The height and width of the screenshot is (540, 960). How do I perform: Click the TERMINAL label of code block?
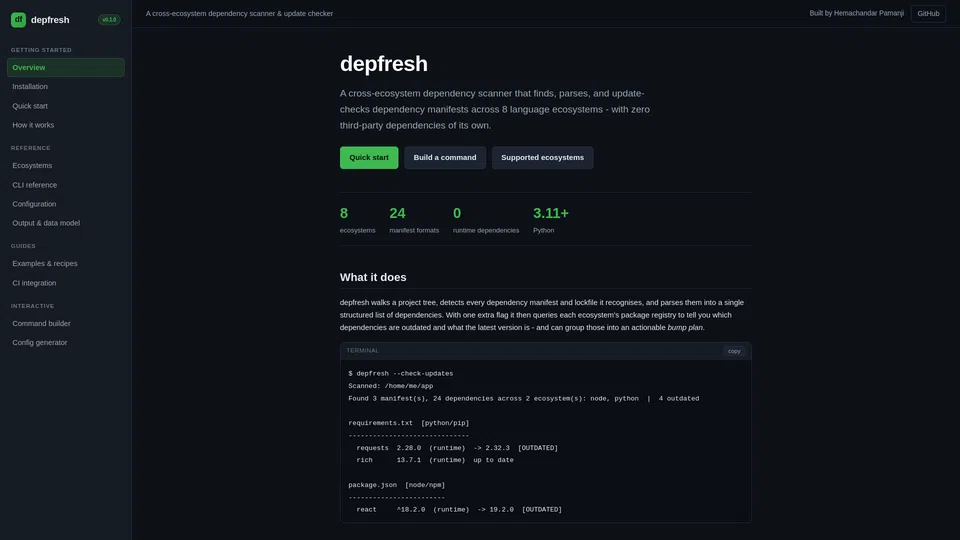(x=362, y=351)
